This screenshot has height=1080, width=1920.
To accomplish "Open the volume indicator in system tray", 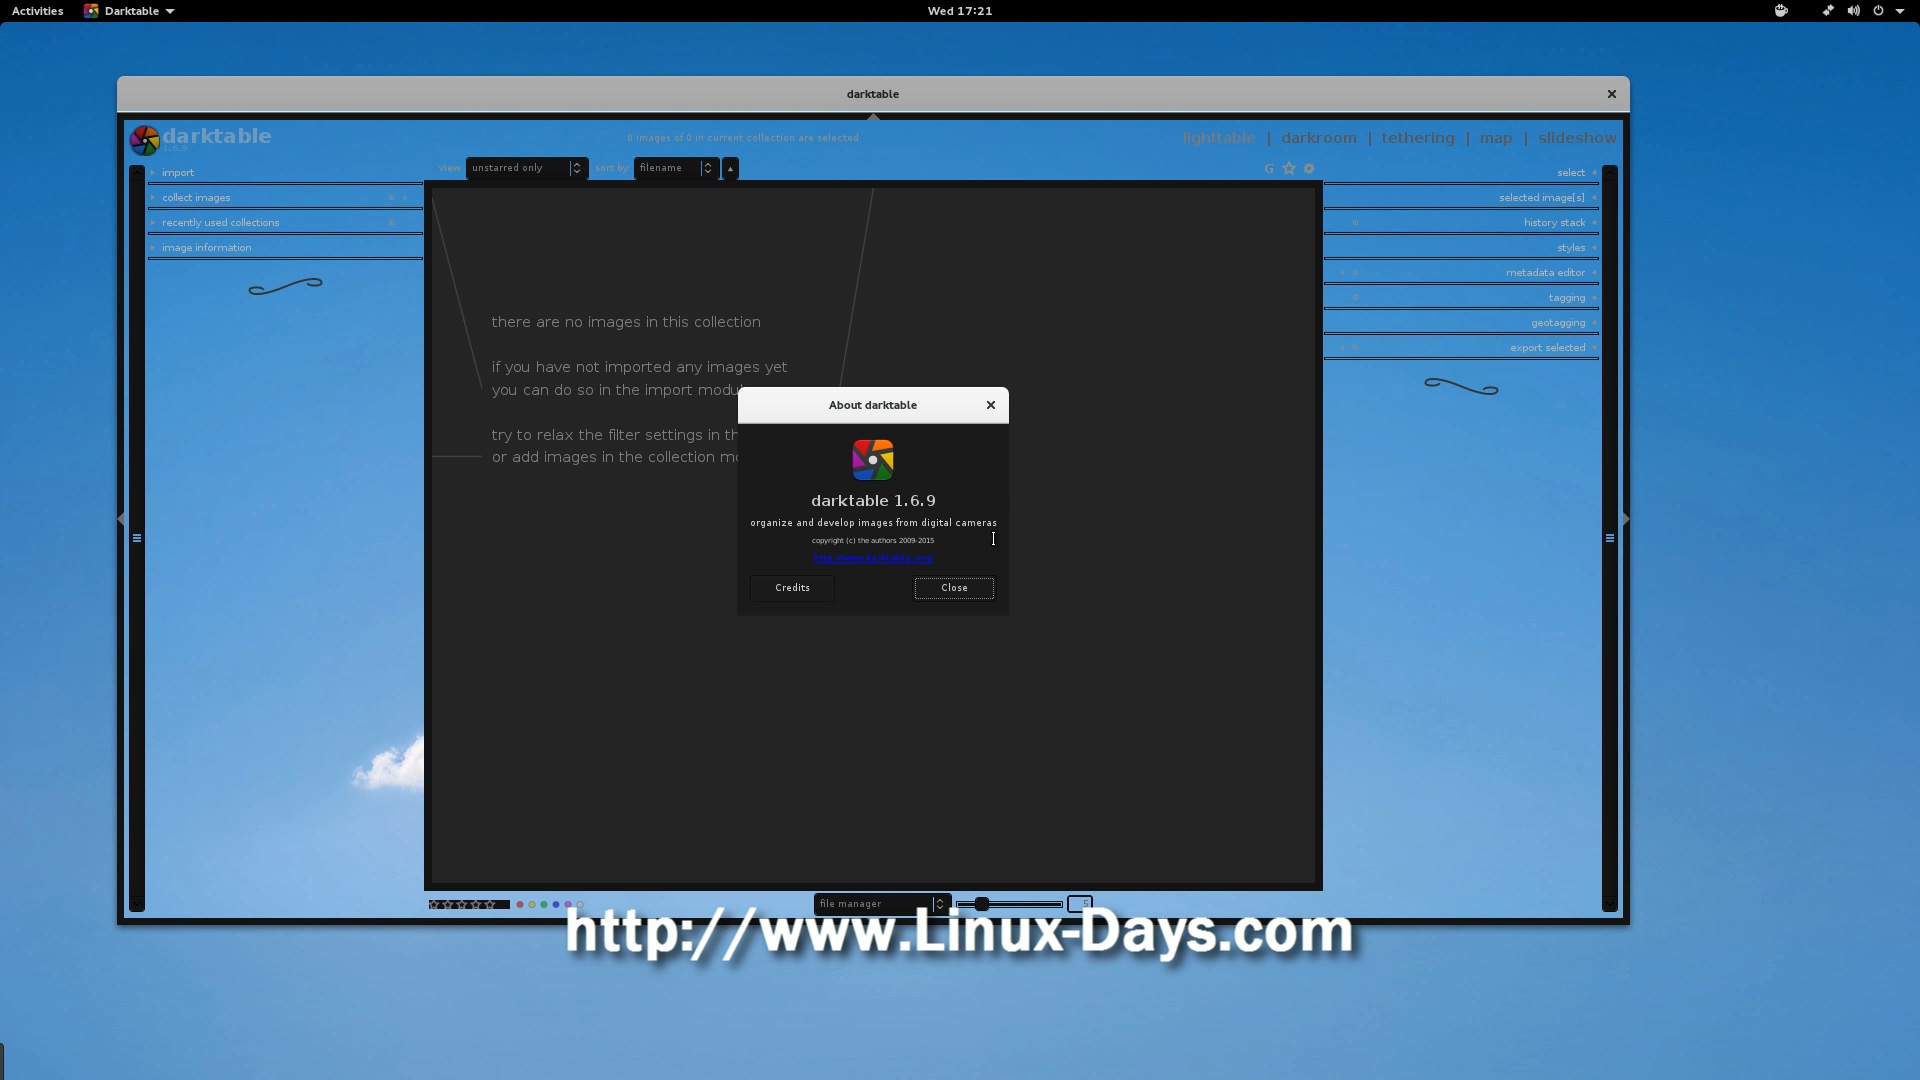I will click(x=1853, y=11).
